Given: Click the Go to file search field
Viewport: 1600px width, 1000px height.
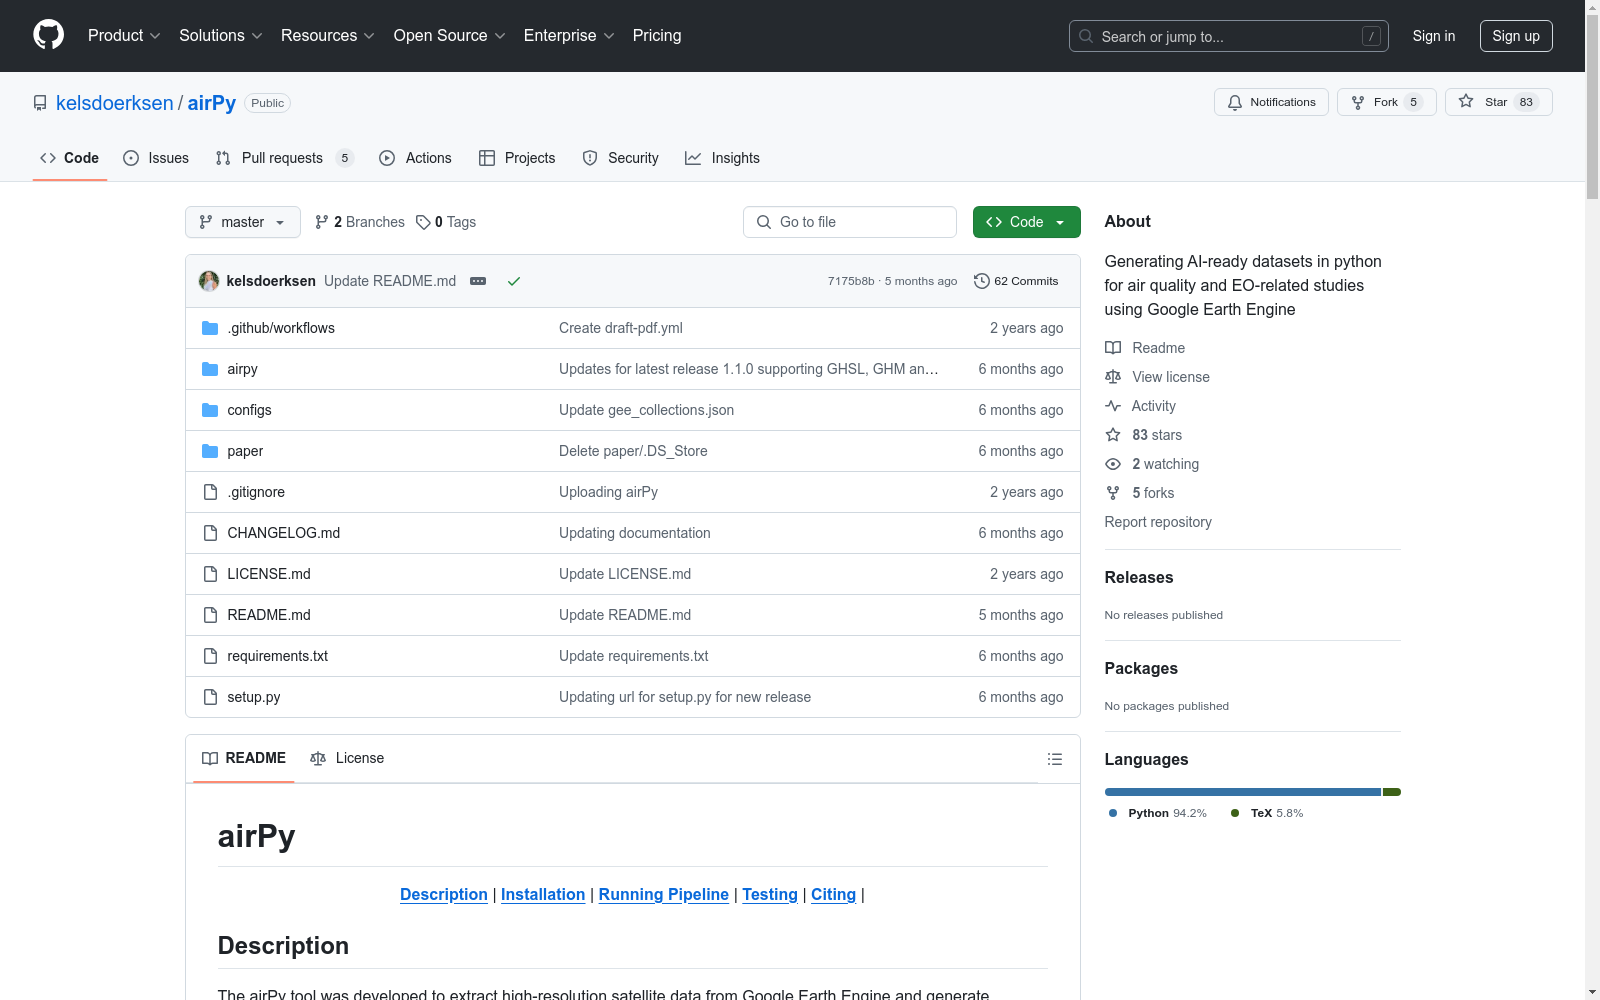Looking at the screenshot, I should coord(850,222).
